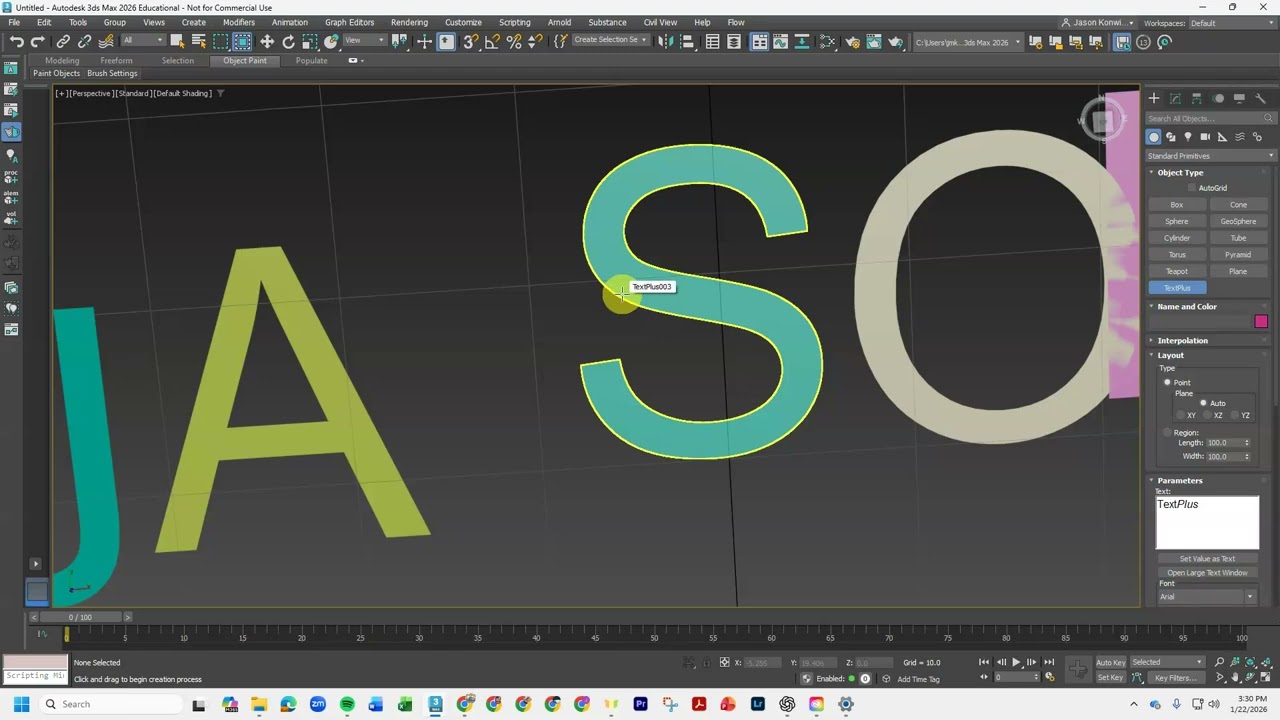Toggle the Auto Key button

[x=1110, y=662]
